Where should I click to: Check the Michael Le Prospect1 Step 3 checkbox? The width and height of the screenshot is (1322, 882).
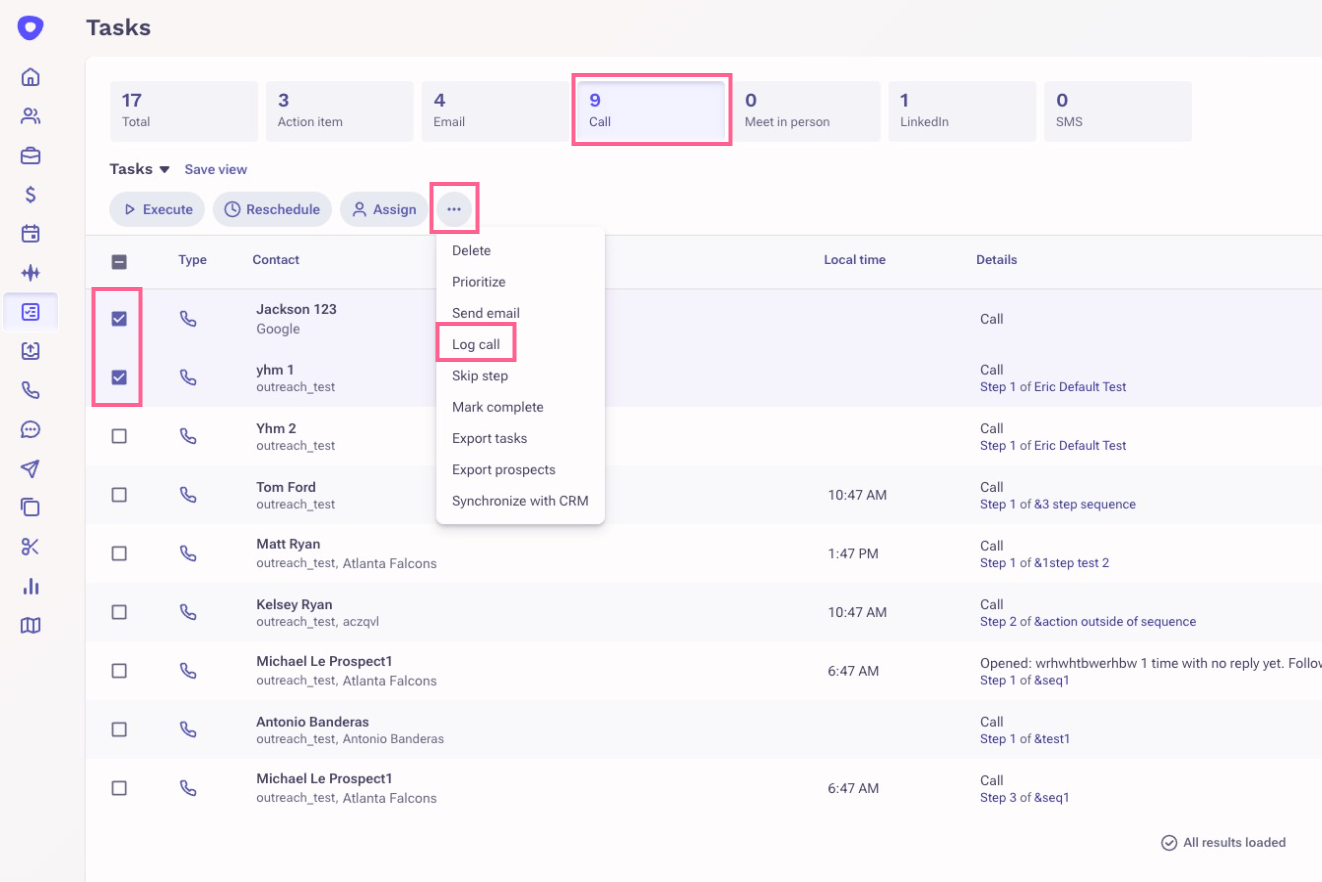pyautogui.click(x=119, y=788)
